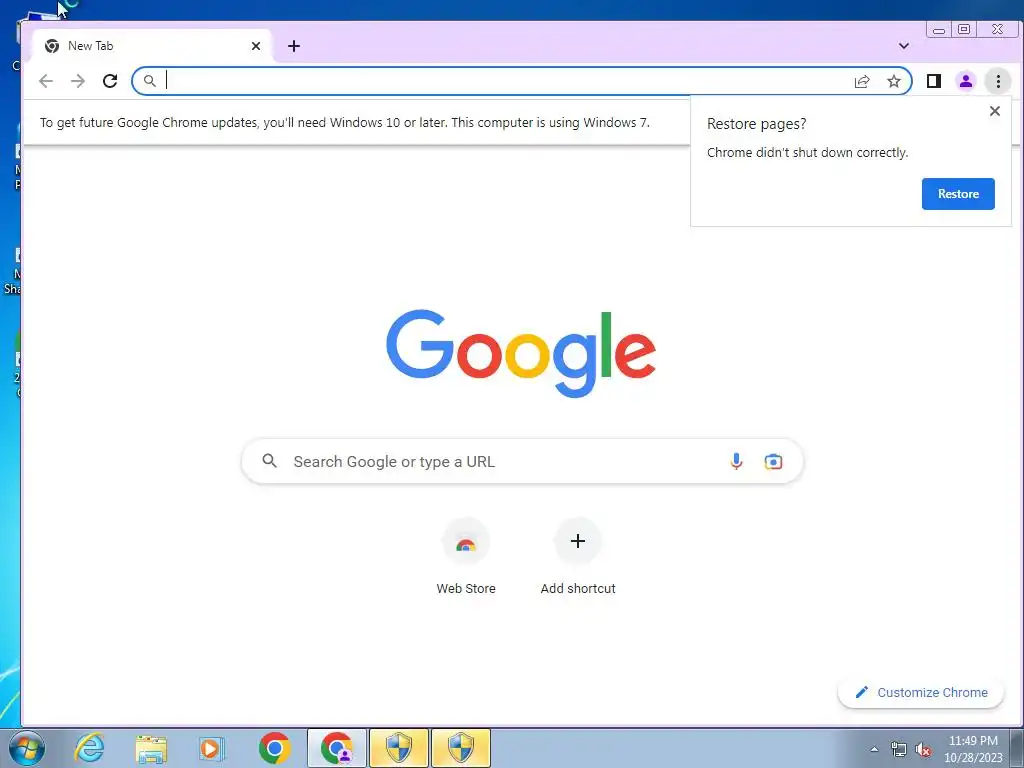Click the first security shield taskbar item

click(x=399, y=748)
